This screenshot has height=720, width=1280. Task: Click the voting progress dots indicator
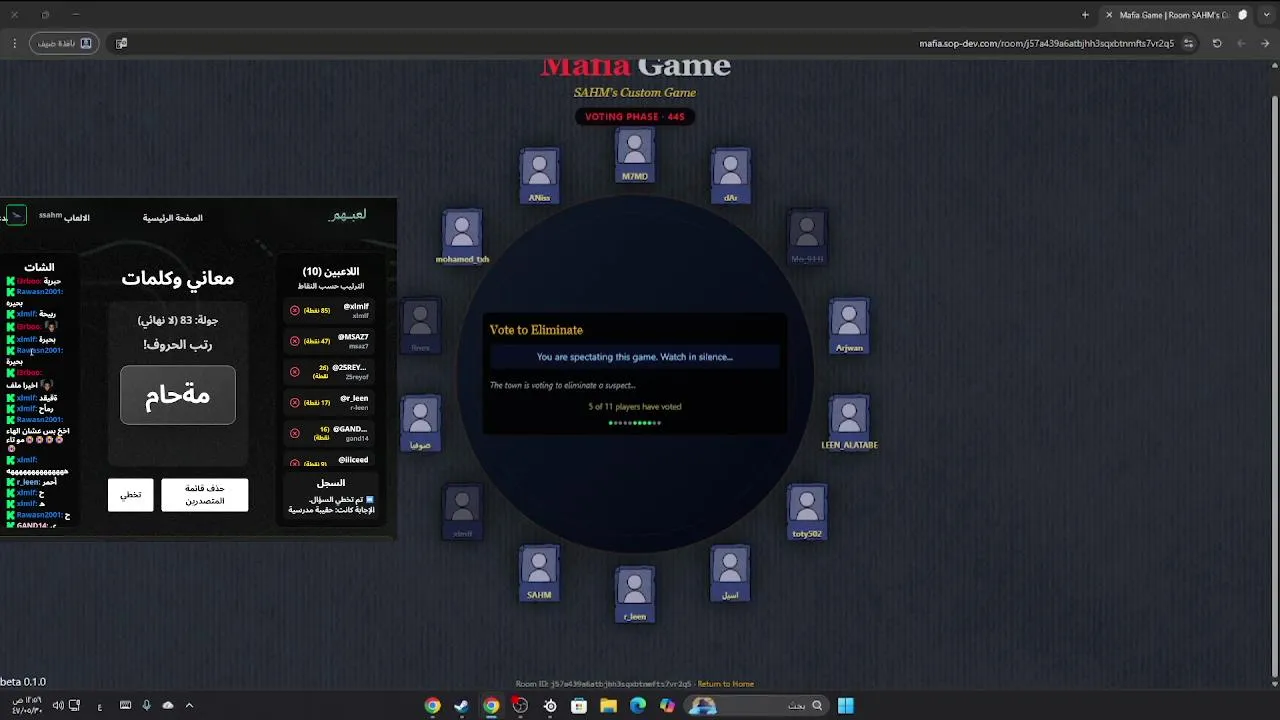[635, 423]
